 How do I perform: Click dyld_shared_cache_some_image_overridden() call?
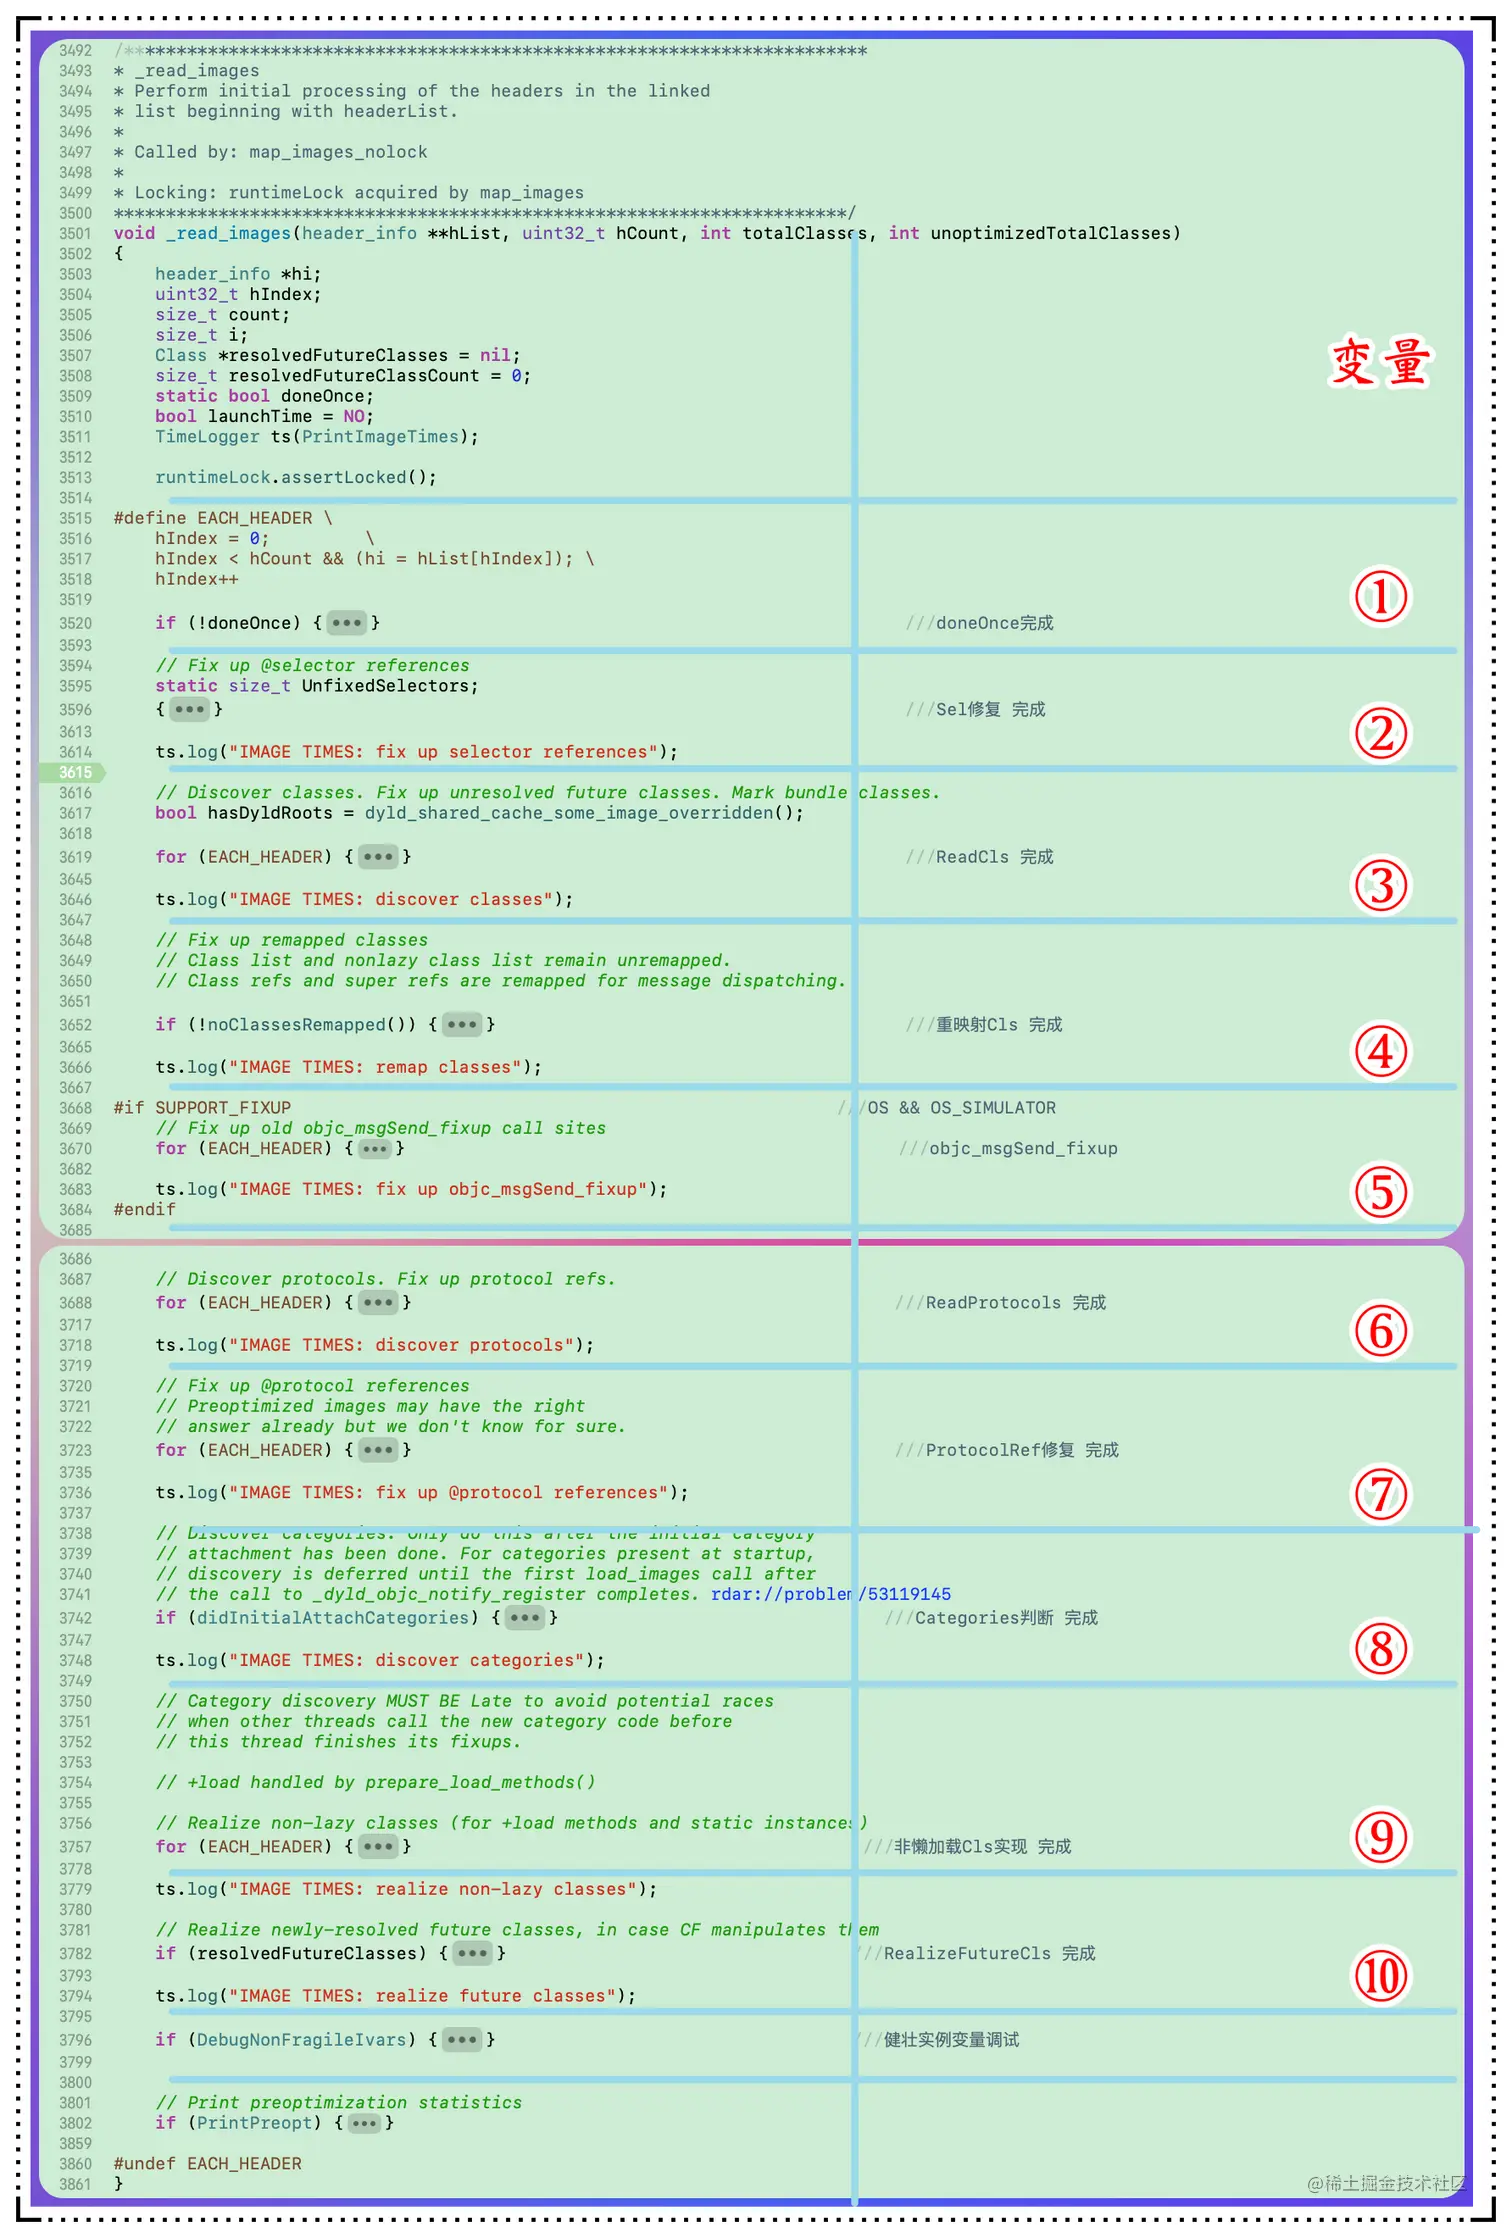579,813
